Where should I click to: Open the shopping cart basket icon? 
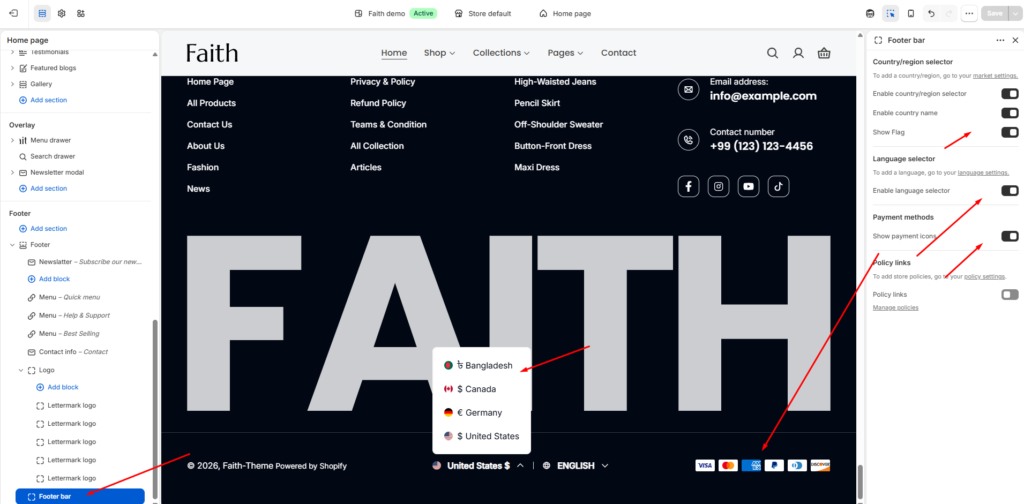[824, 53]
